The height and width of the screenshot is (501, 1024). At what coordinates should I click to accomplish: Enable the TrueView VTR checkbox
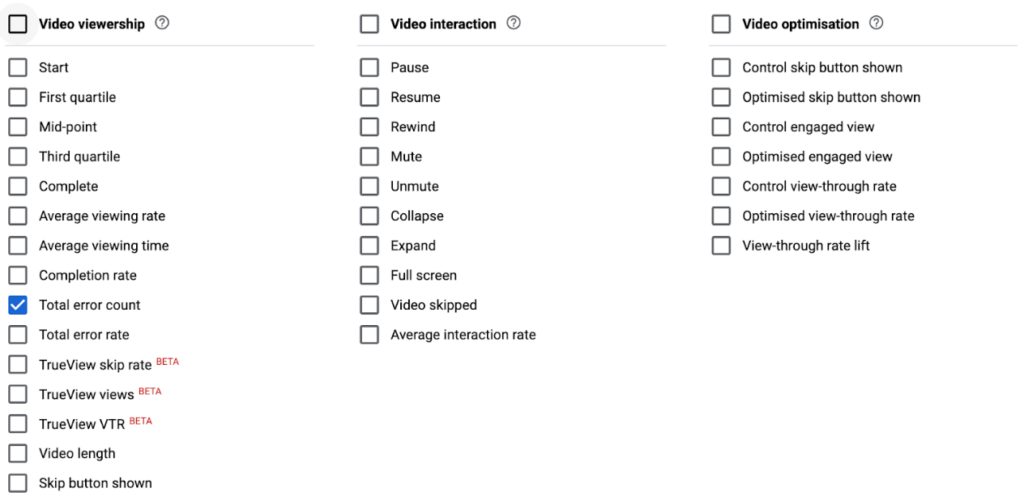pos(18,424)
